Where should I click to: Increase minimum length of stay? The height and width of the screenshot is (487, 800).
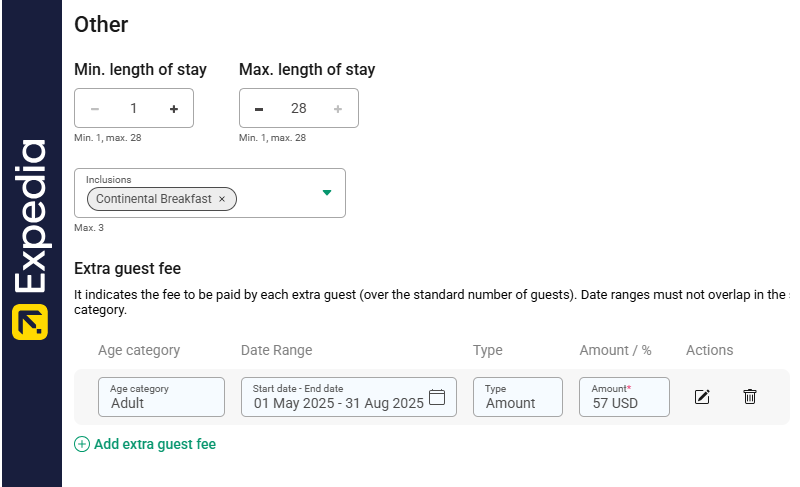pos(174,109)
